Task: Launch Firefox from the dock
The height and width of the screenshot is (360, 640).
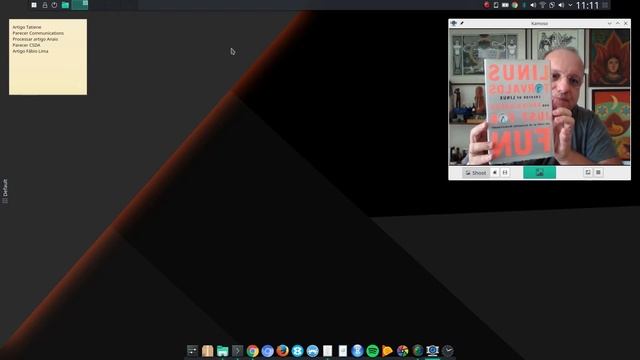Action: click(x=282, y=351)
